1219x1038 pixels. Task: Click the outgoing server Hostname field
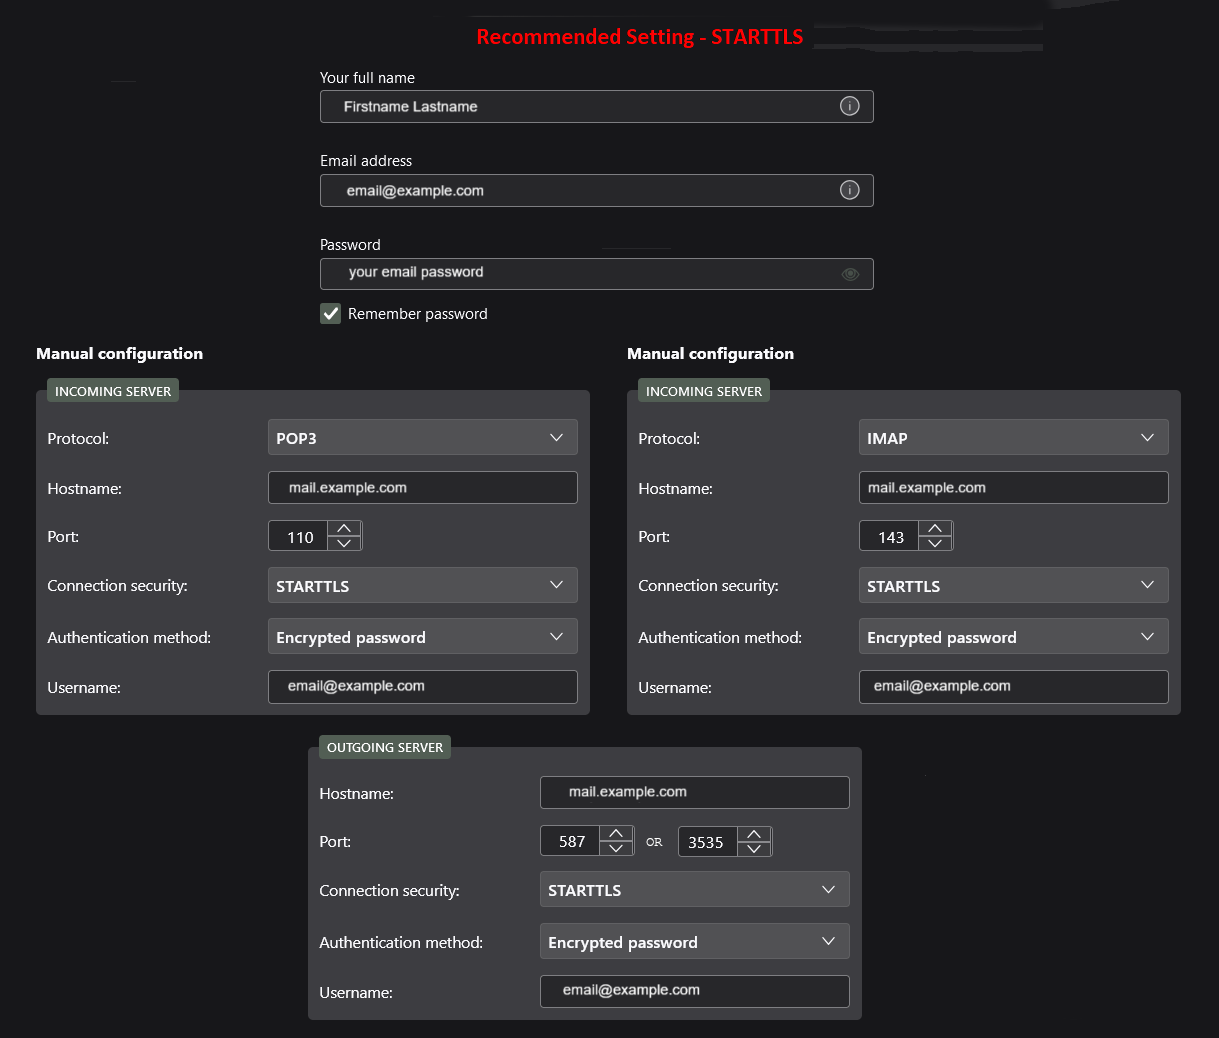pyautogui.click(x=694, y=792)
